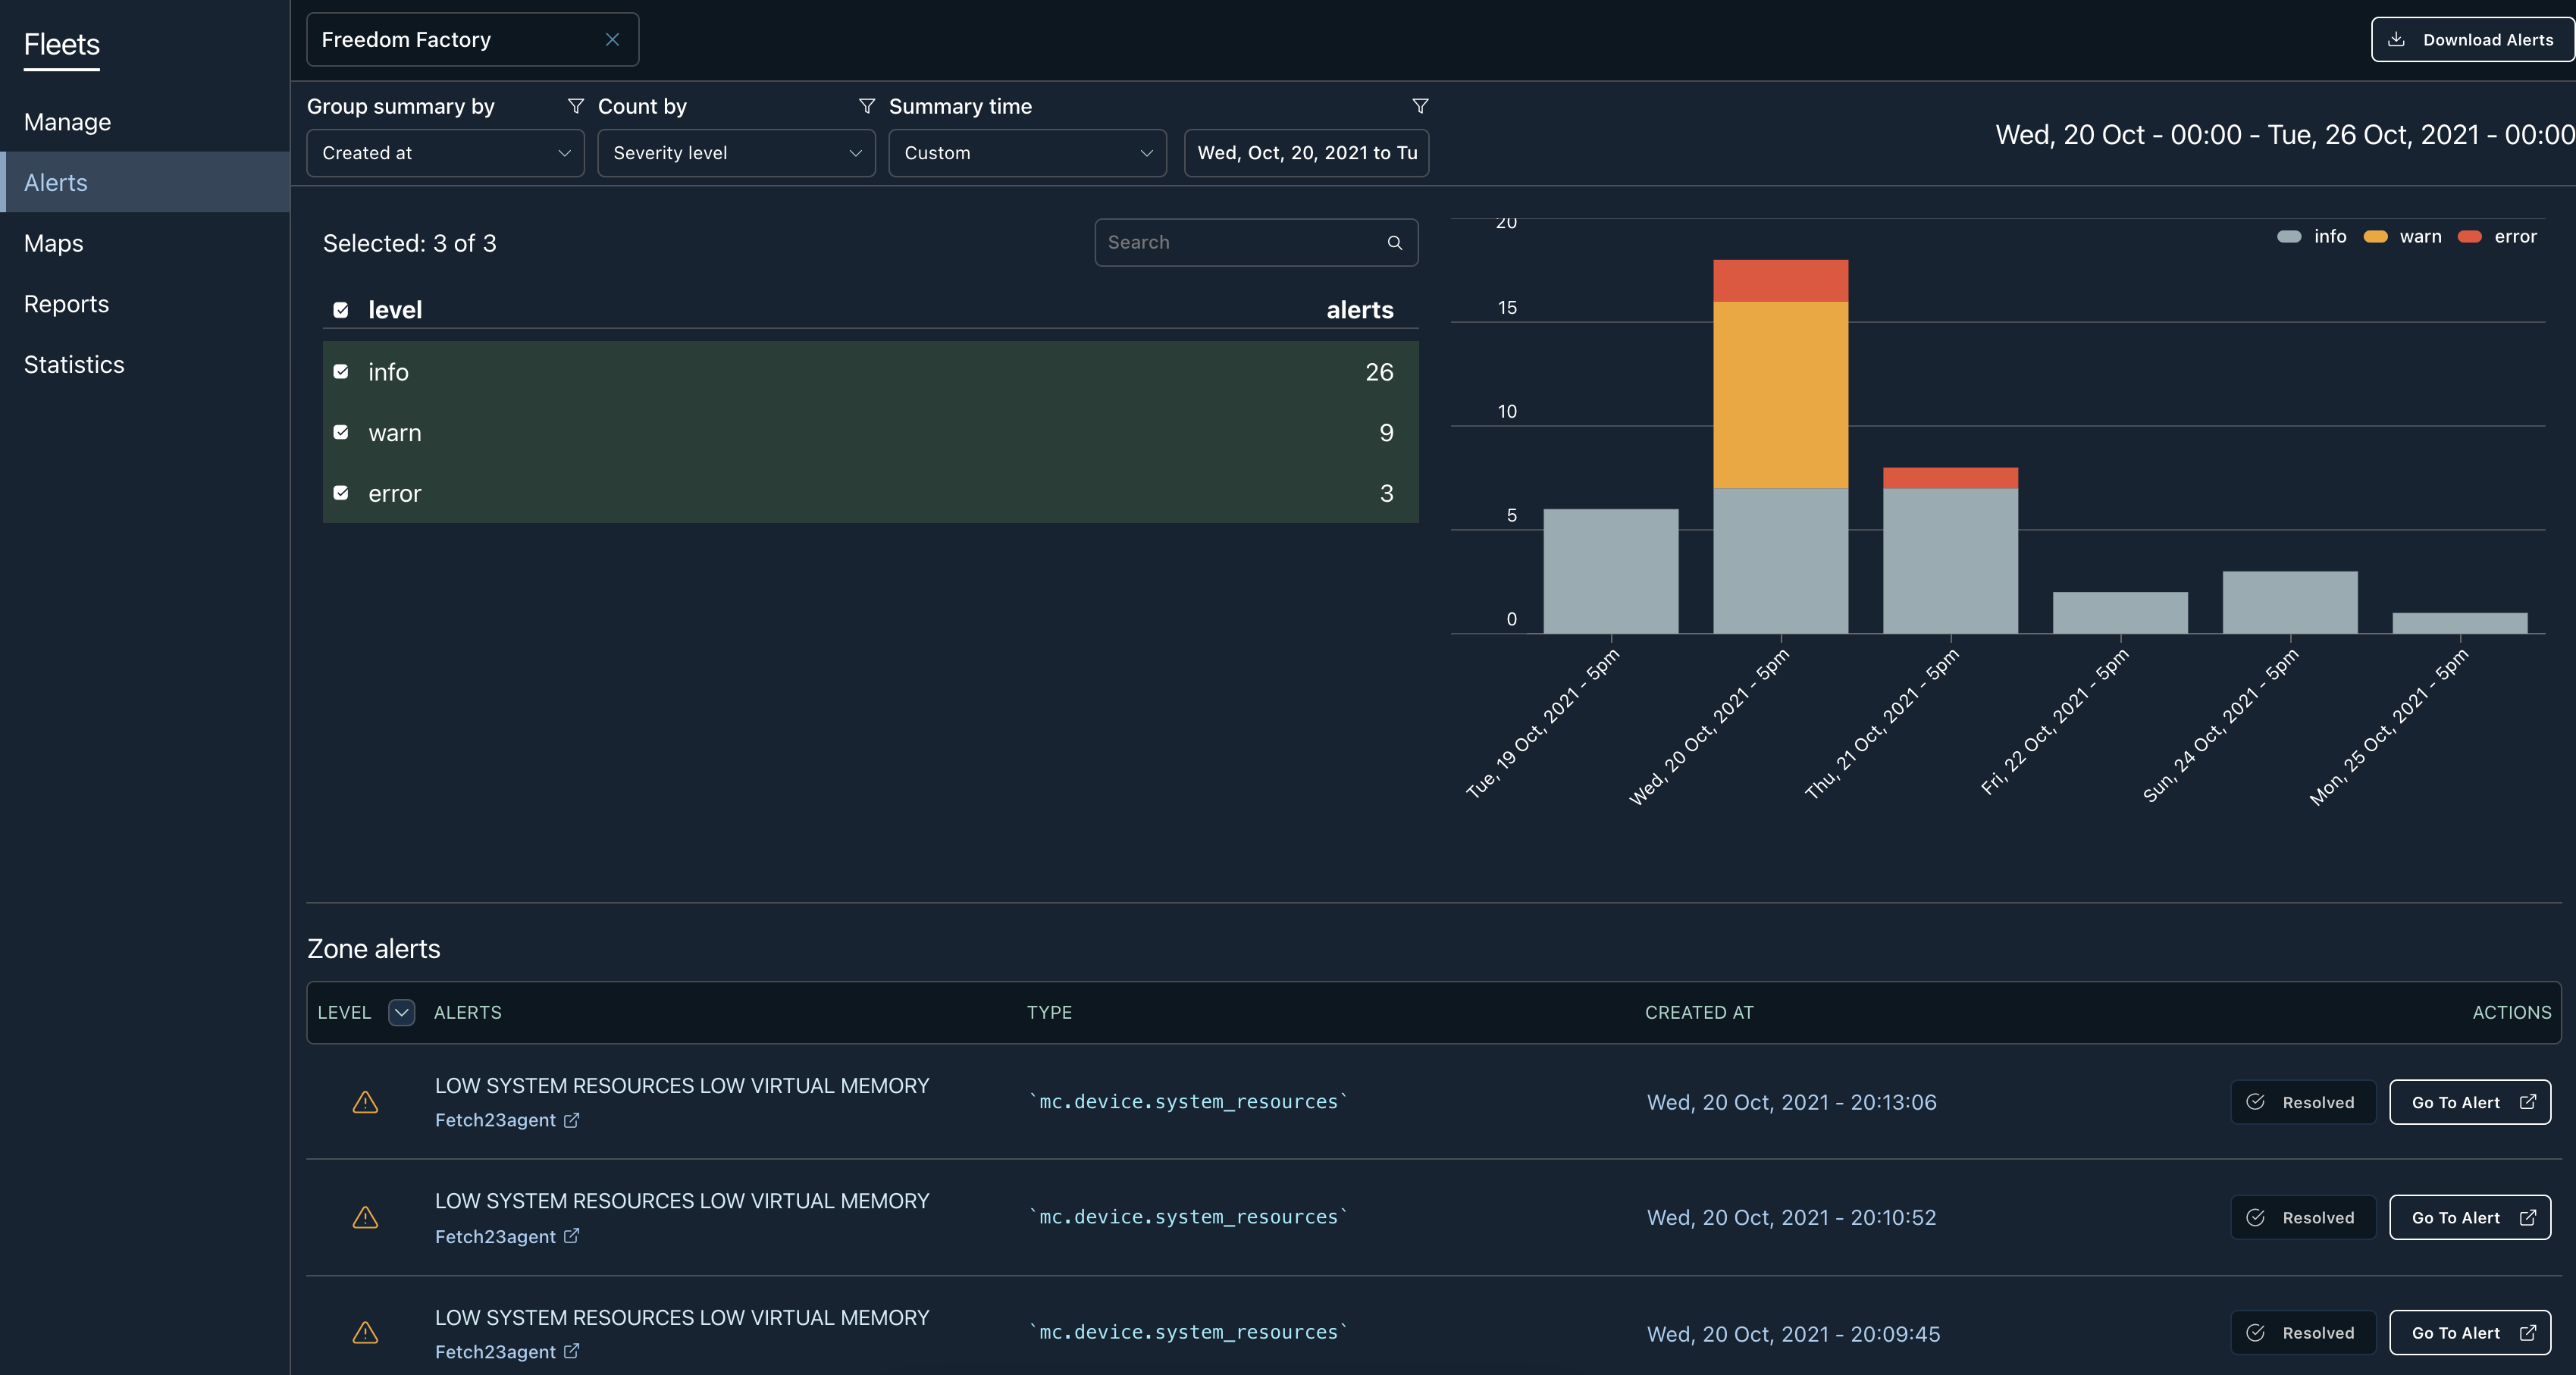
Task: Navigate to Maps in sidebar
Action: point(54,244)
